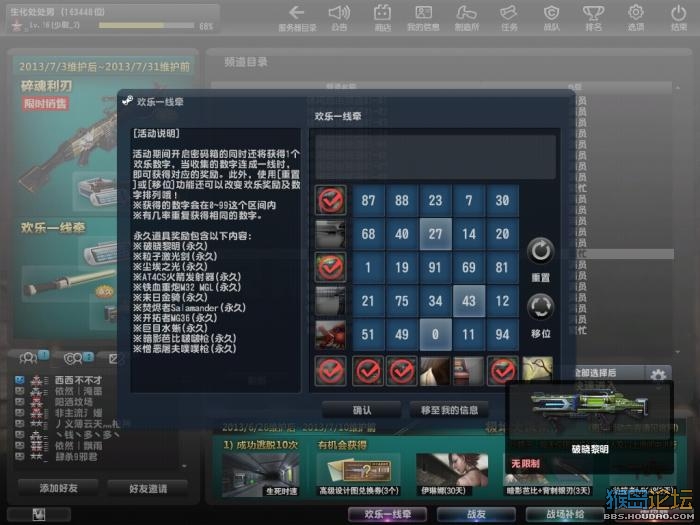Click the 结束 power-off icon

tap(679, 13)
